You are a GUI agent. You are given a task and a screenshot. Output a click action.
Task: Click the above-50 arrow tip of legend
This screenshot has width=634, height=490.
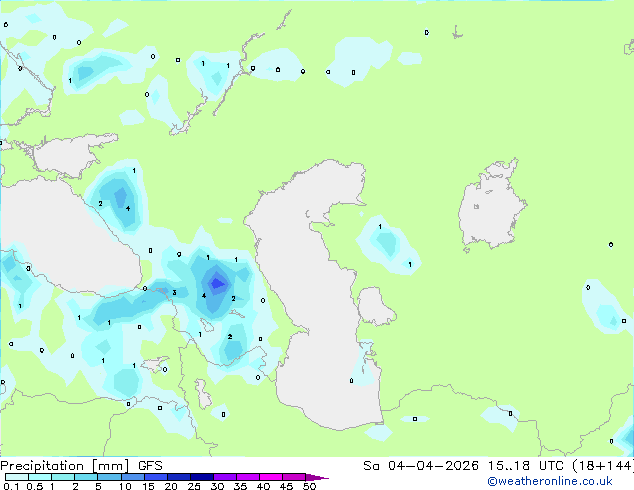point(317,477)
